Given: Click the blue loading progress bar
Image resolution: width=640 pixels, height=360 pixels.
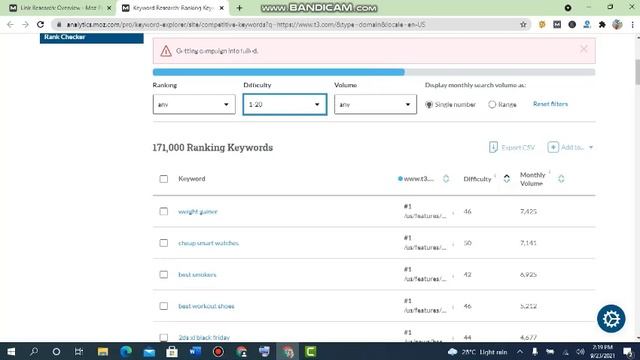Looking at the screenshot, I should [x=279, y=72].
